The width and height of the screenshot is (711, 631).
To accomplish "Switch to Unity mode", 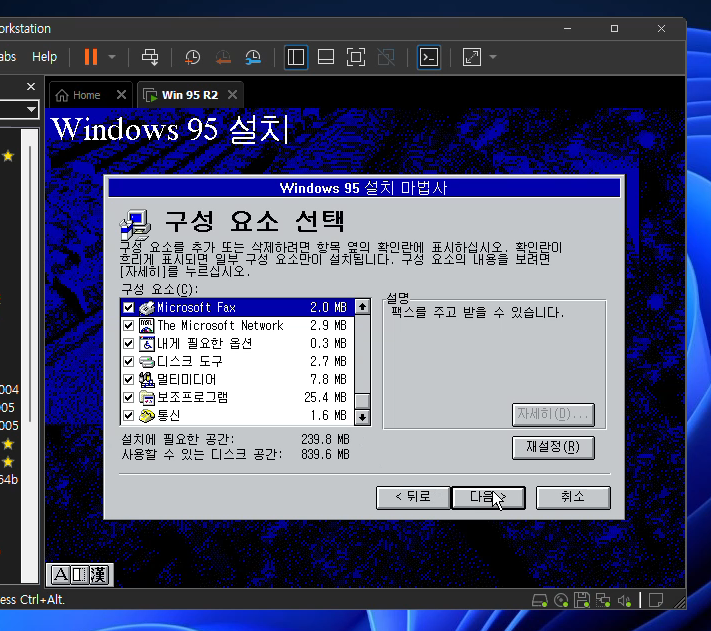I will pos(386,57).
